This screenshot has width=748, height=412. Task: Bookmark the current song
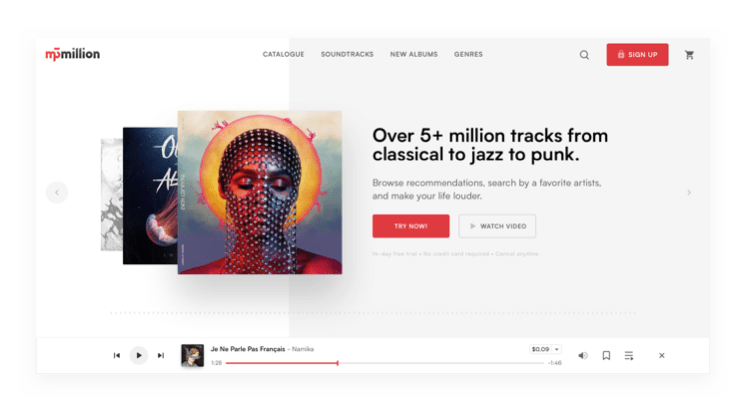pyautogui.click(x=606, y=355)
